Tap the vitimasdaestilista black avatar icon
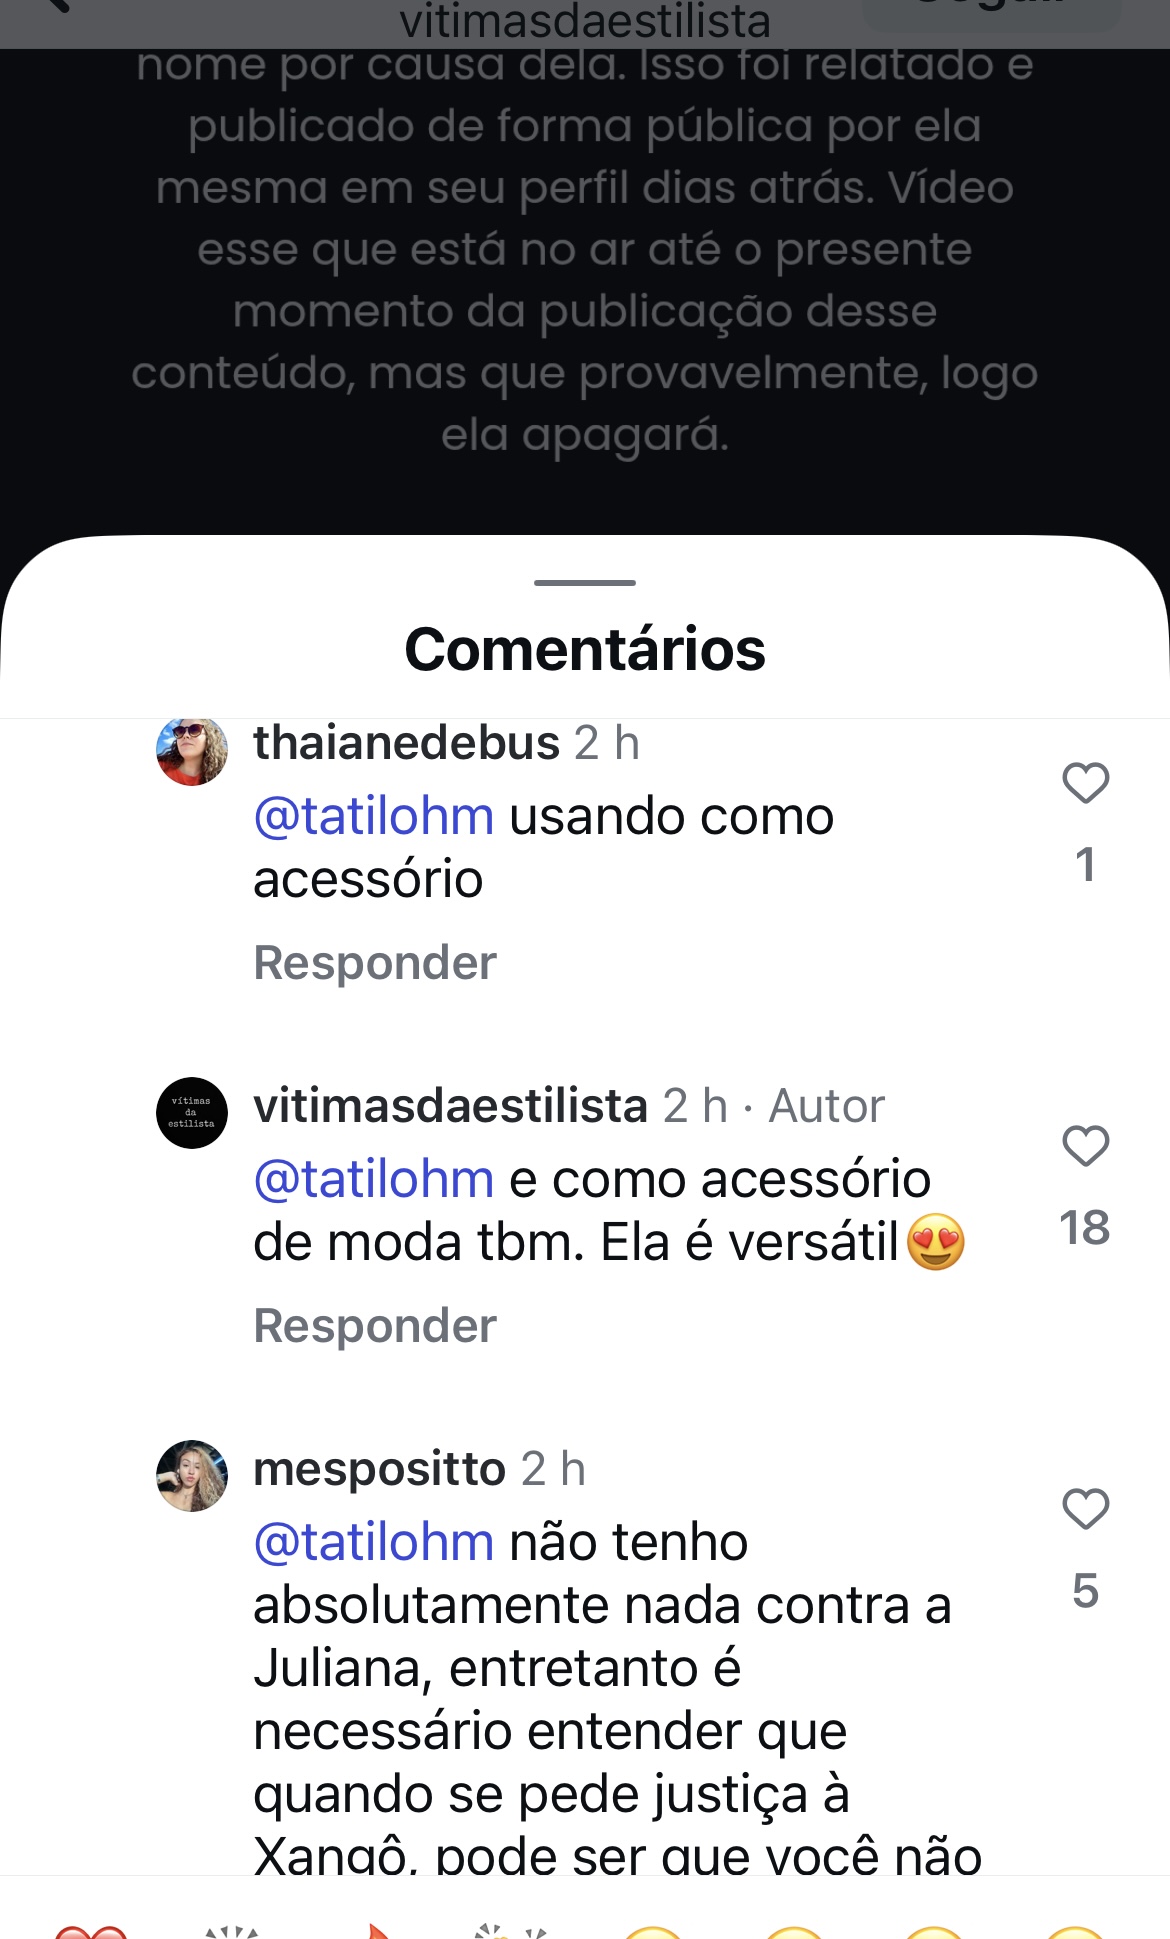This screenshot has height=1939, width=1170. (x=192, y=1112)
